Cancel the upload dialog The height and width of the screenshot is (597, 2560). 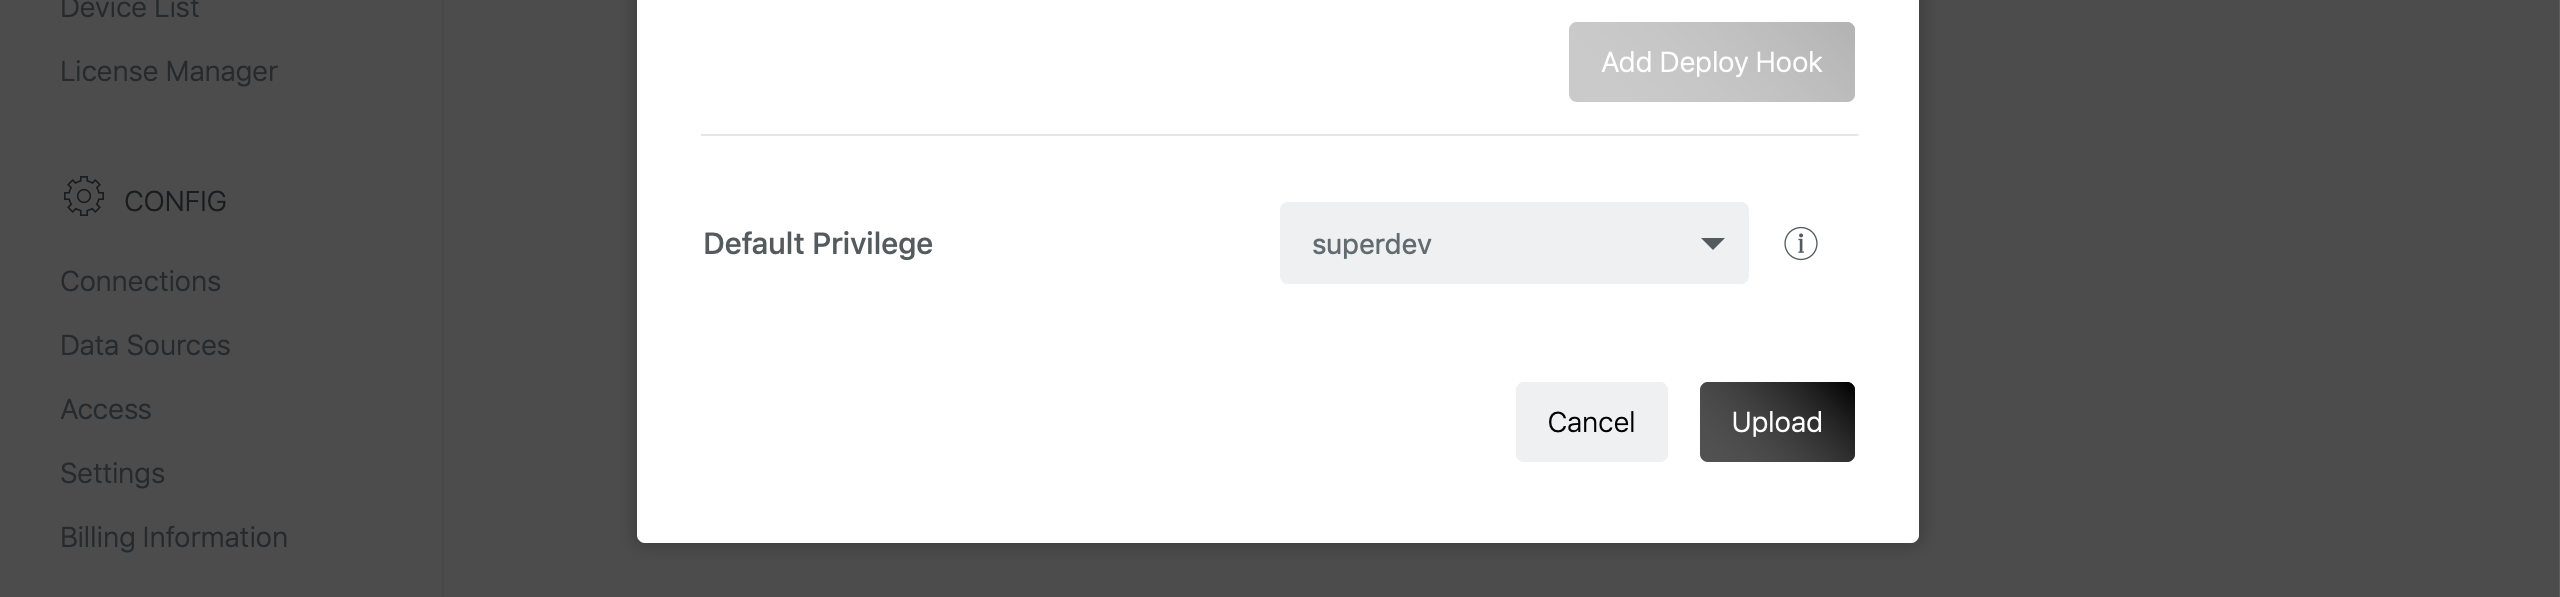tap(1590, 422)
